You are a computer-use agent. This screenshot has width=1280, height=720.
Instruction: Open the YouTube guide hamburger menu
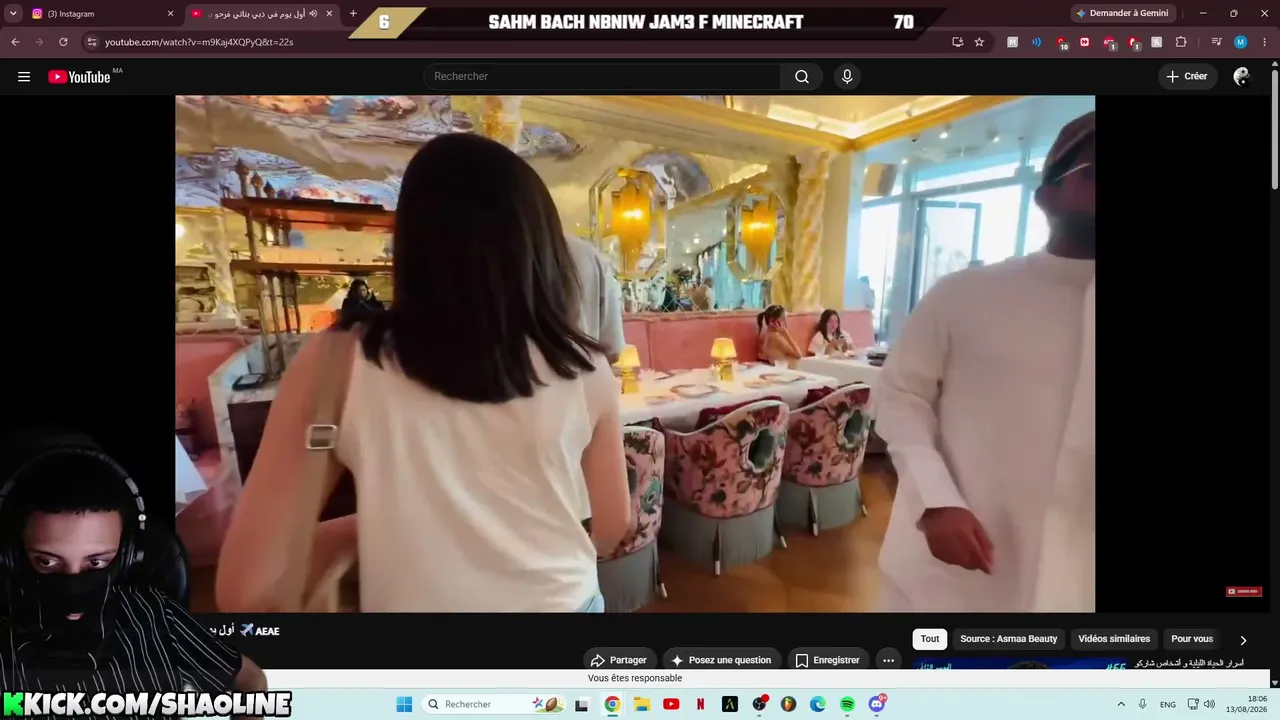tap(24, 77)
